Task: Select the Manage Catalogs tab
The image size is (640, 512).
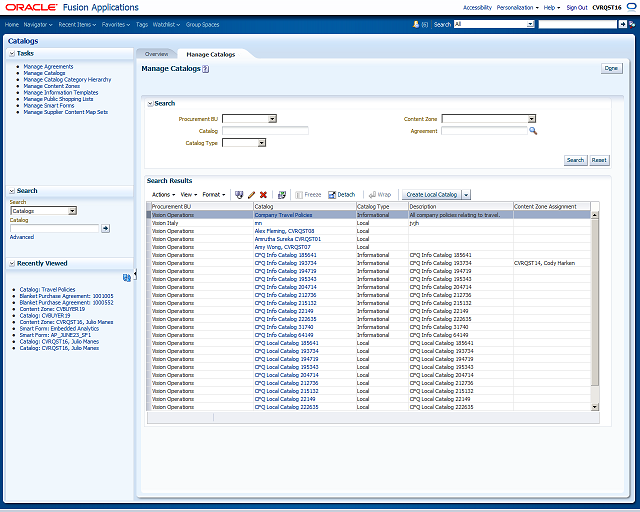Action: (211, 54)
